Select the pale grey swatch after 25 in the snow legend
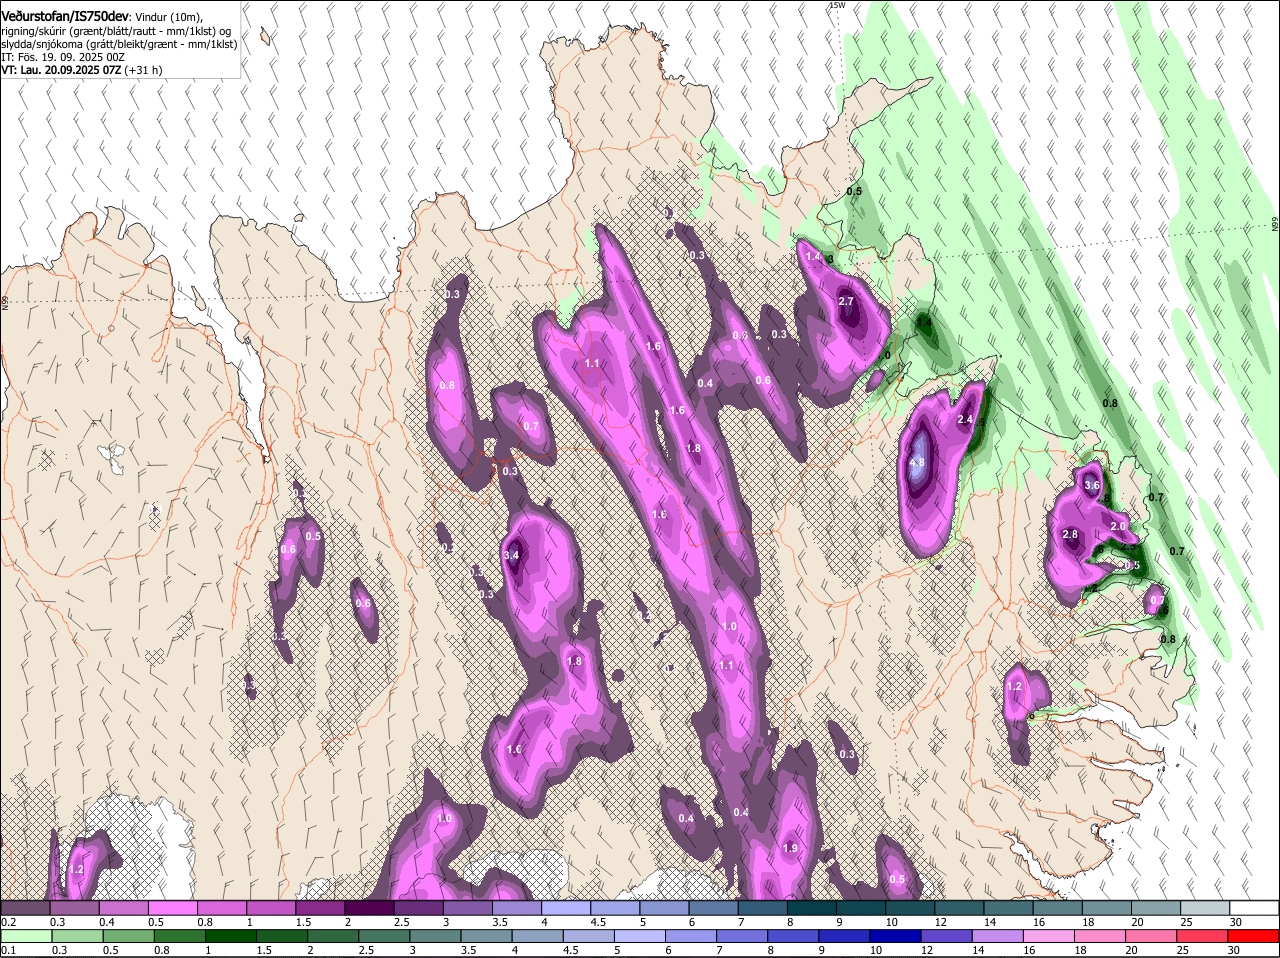 (1205, 908)
